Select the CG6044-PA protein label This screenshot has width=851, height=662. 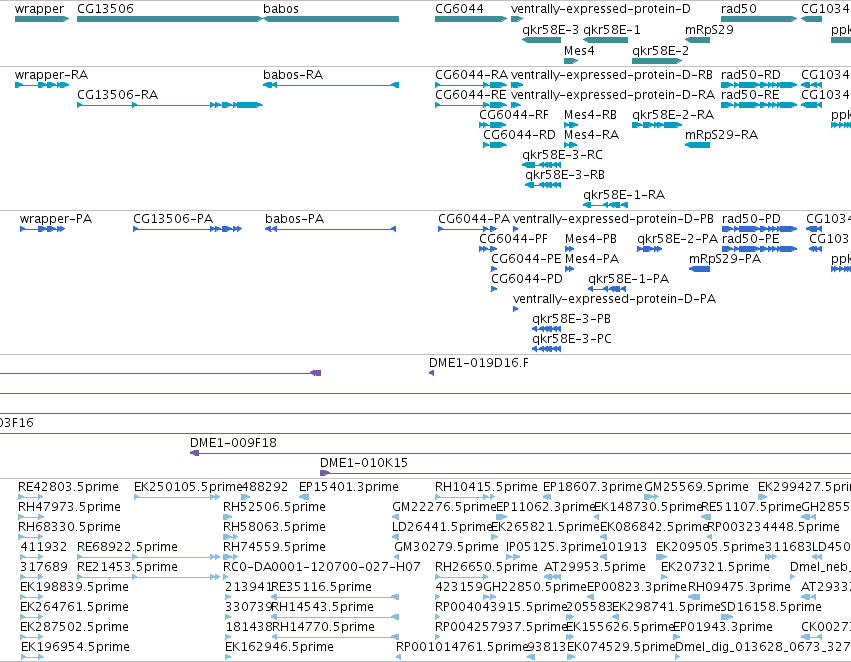tap(474, 219)
